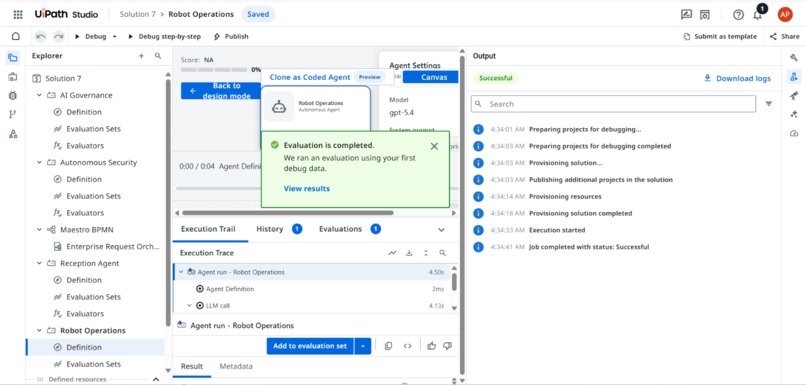
Task: View agent run as code brackets
Action: 408,346
